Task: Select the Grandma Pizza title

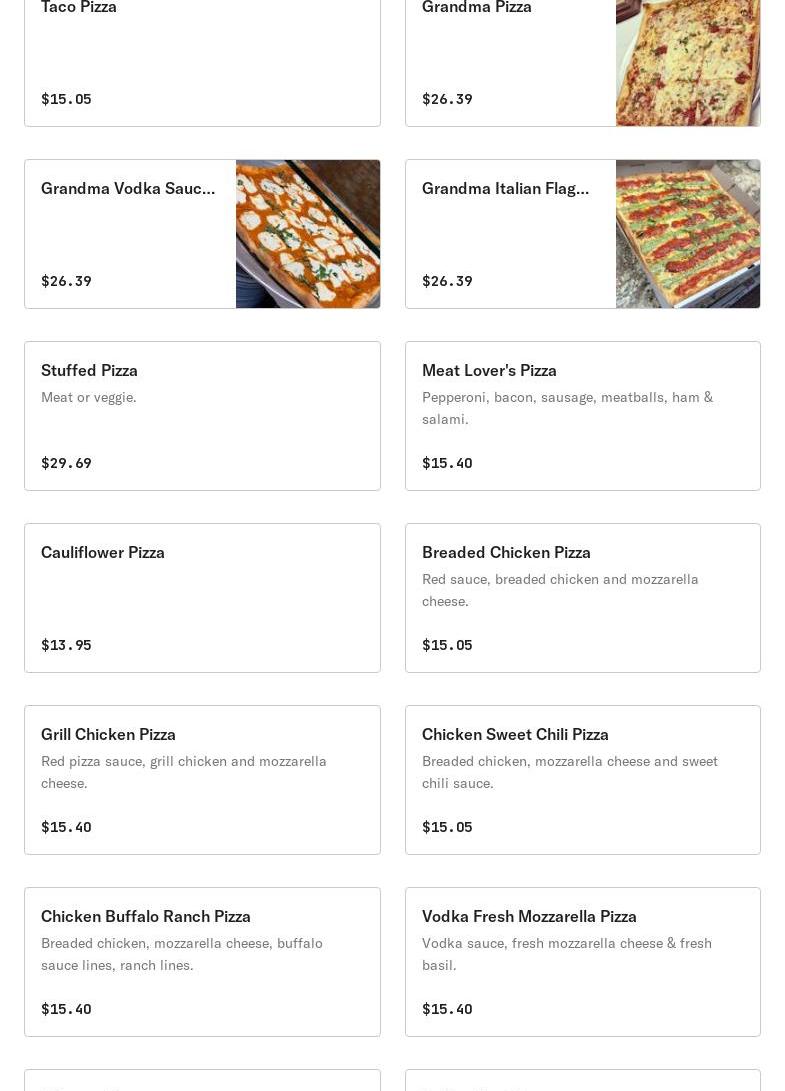Action: [477, 7]
